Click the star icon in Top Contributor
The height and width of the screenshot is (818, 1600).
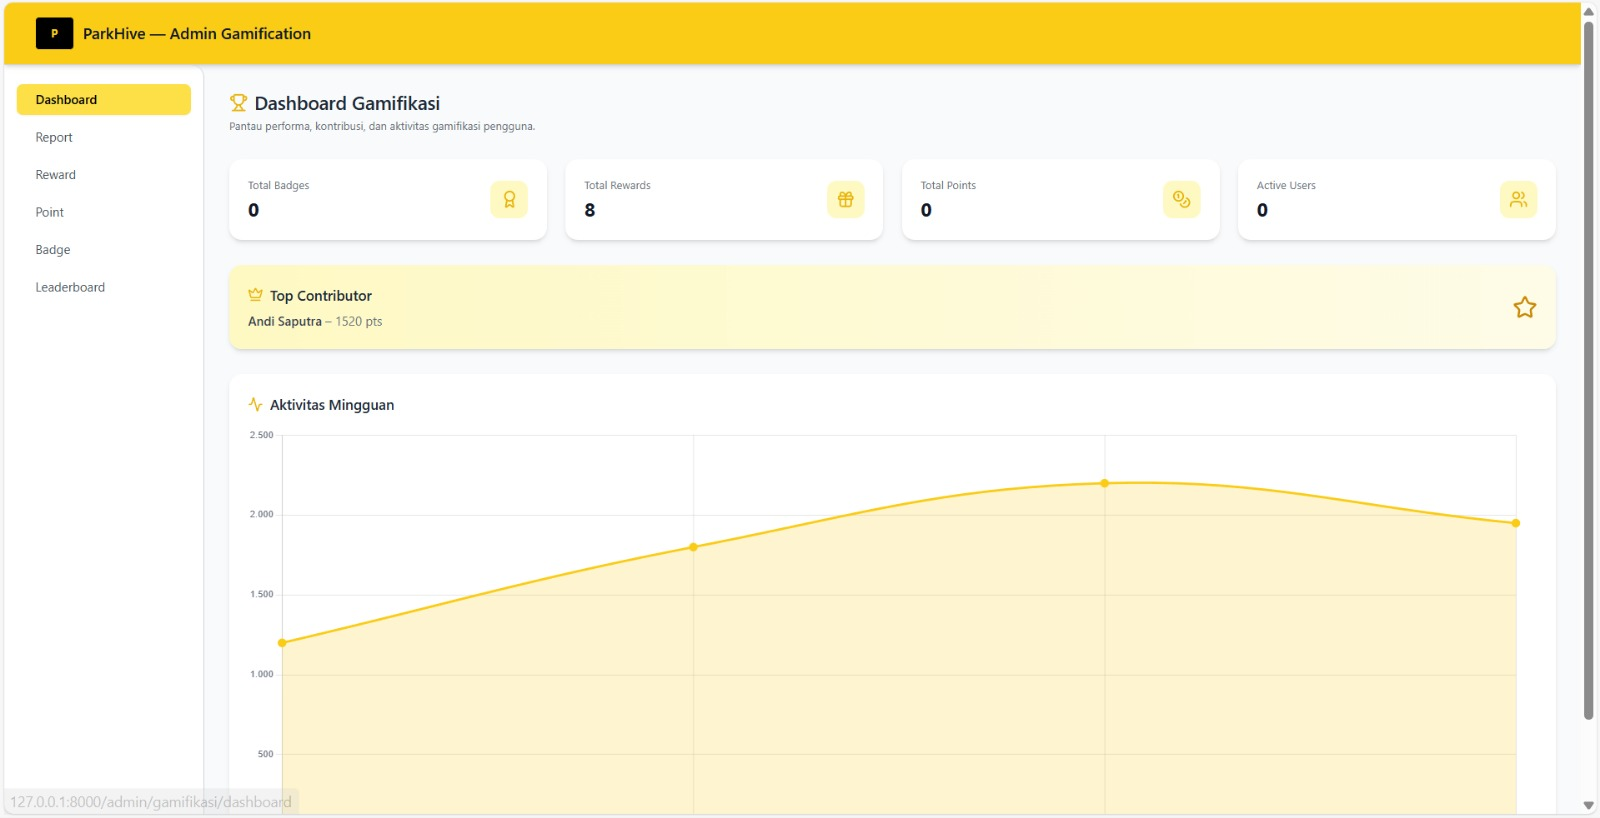coord(1524,307)
